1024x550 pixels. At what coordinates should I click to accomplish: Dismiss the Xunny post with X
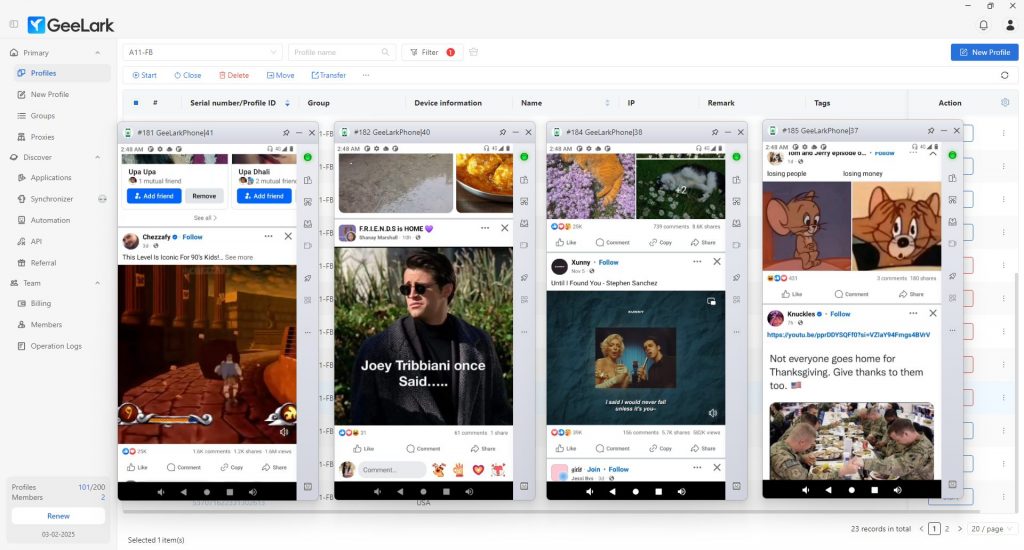[716, 261]
